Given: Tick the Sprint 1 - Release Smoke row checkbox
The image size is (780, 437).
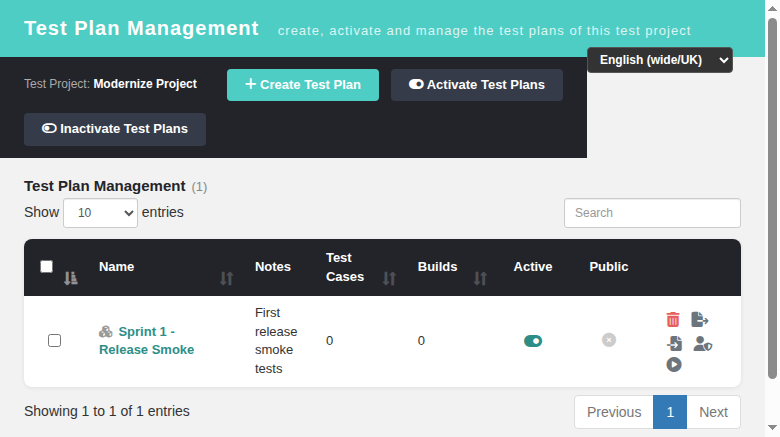Looking at the screenshot, I should click(x=54, y=340).
